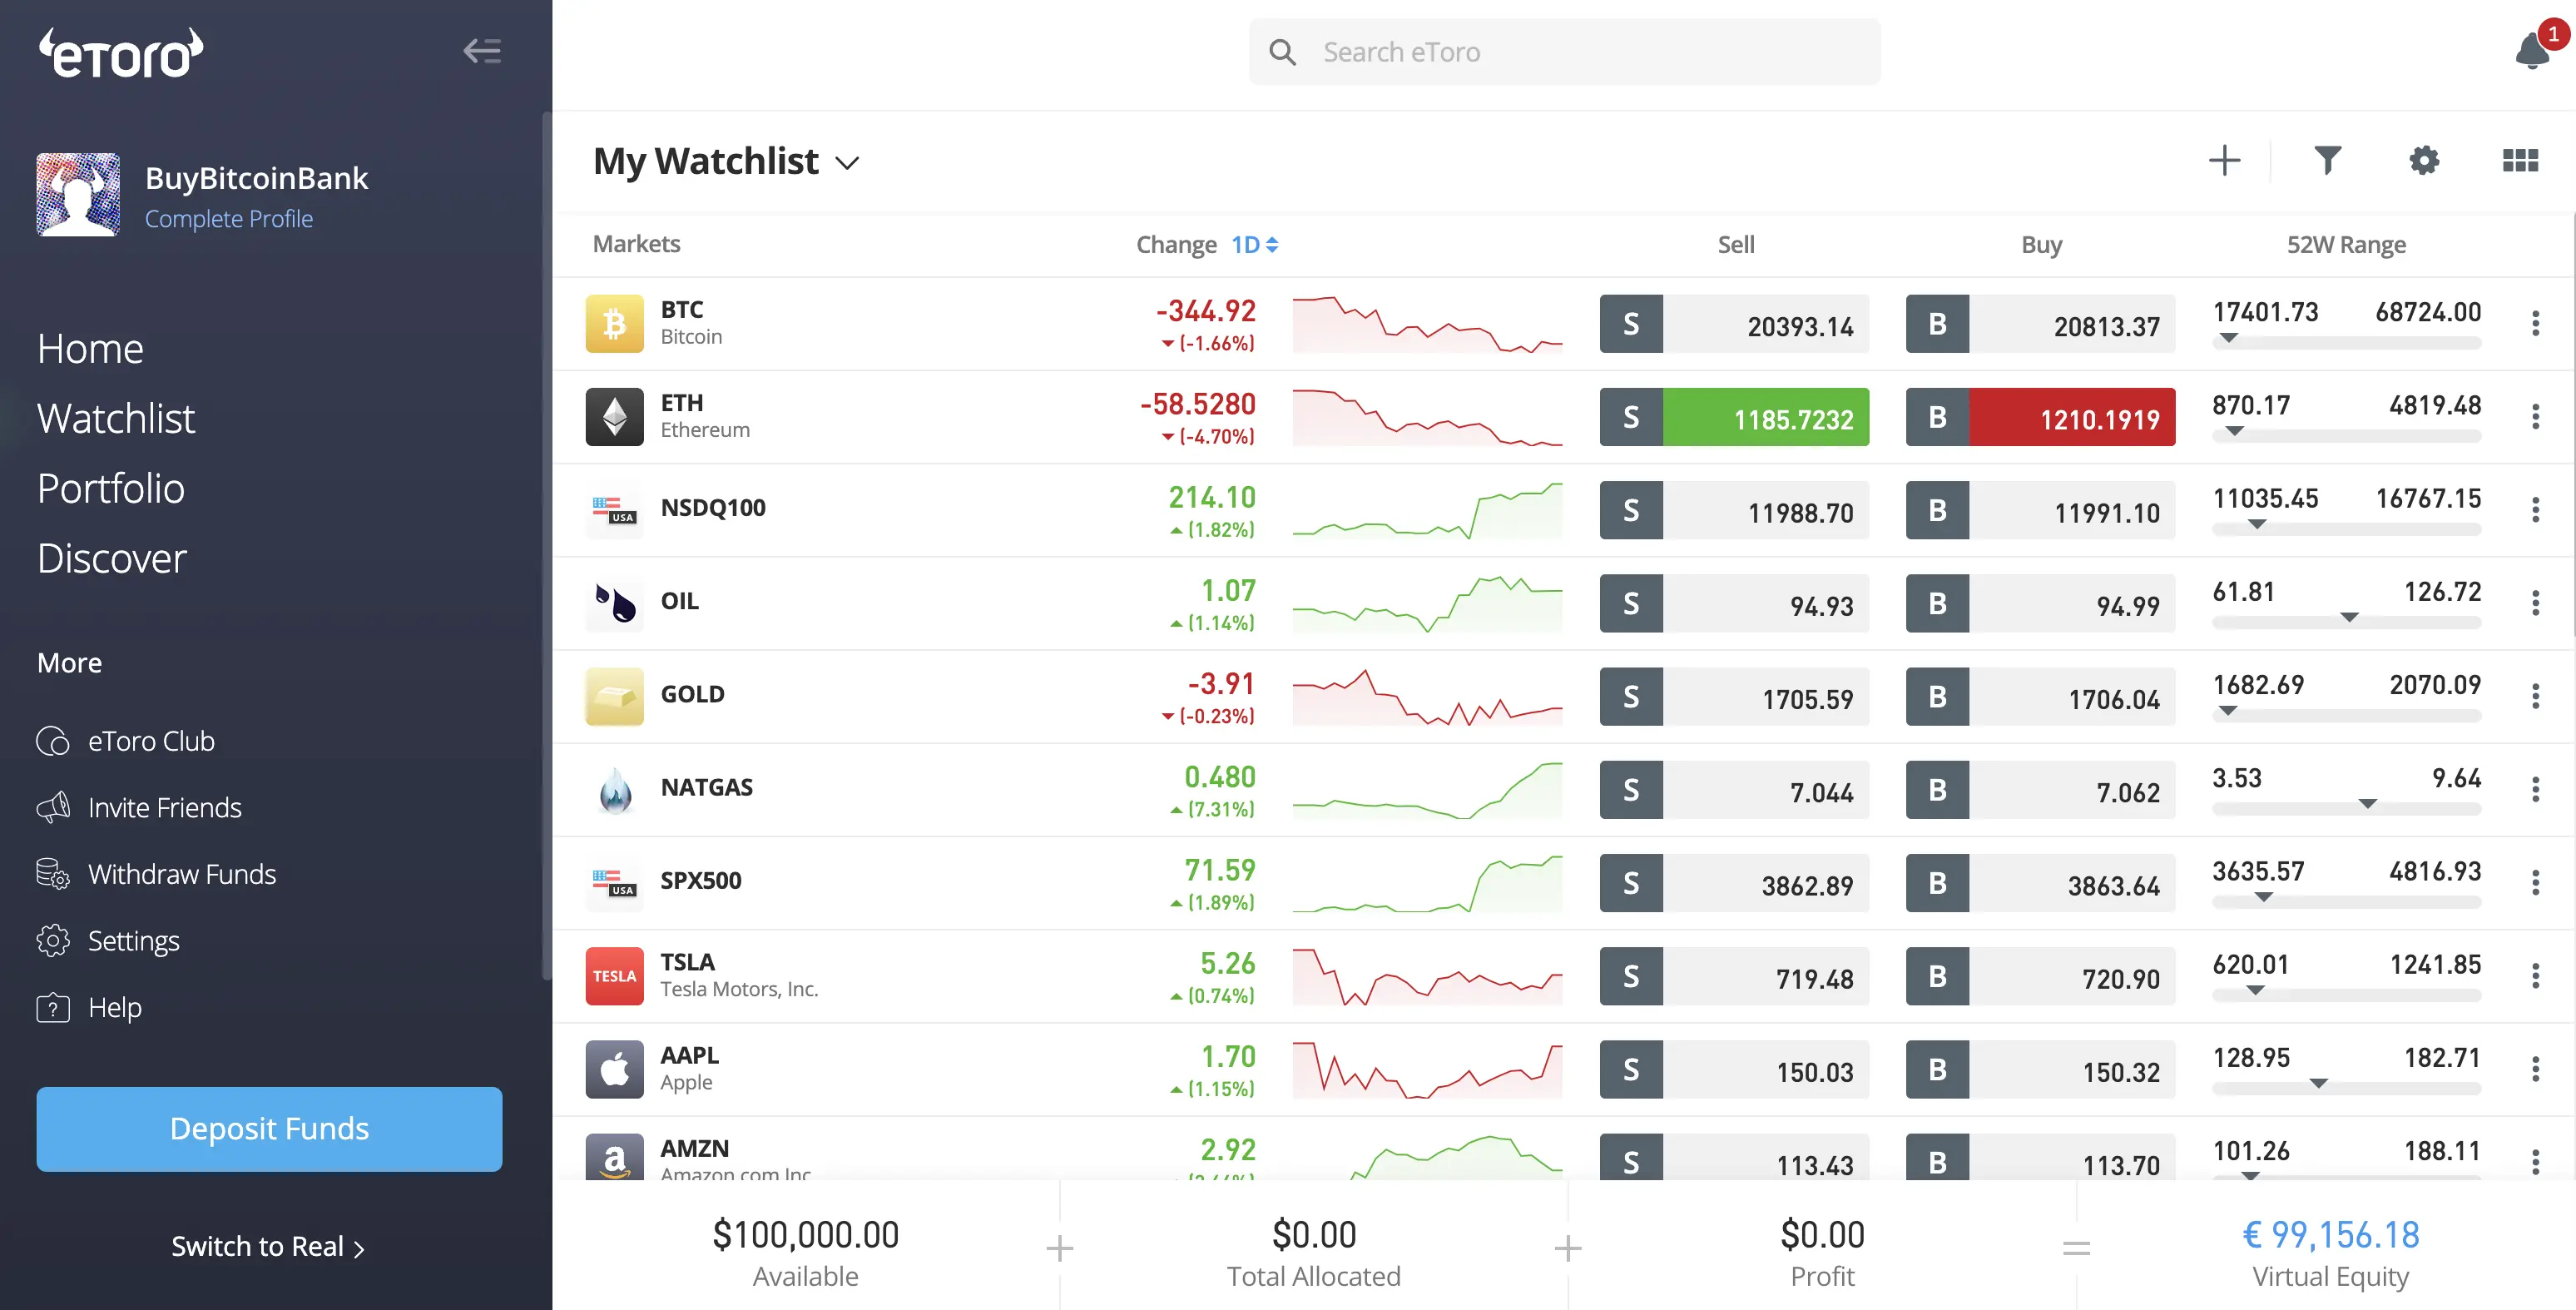Open Invite Friends menu item
Screen dimensions: 2576x1310
[139, 807]
